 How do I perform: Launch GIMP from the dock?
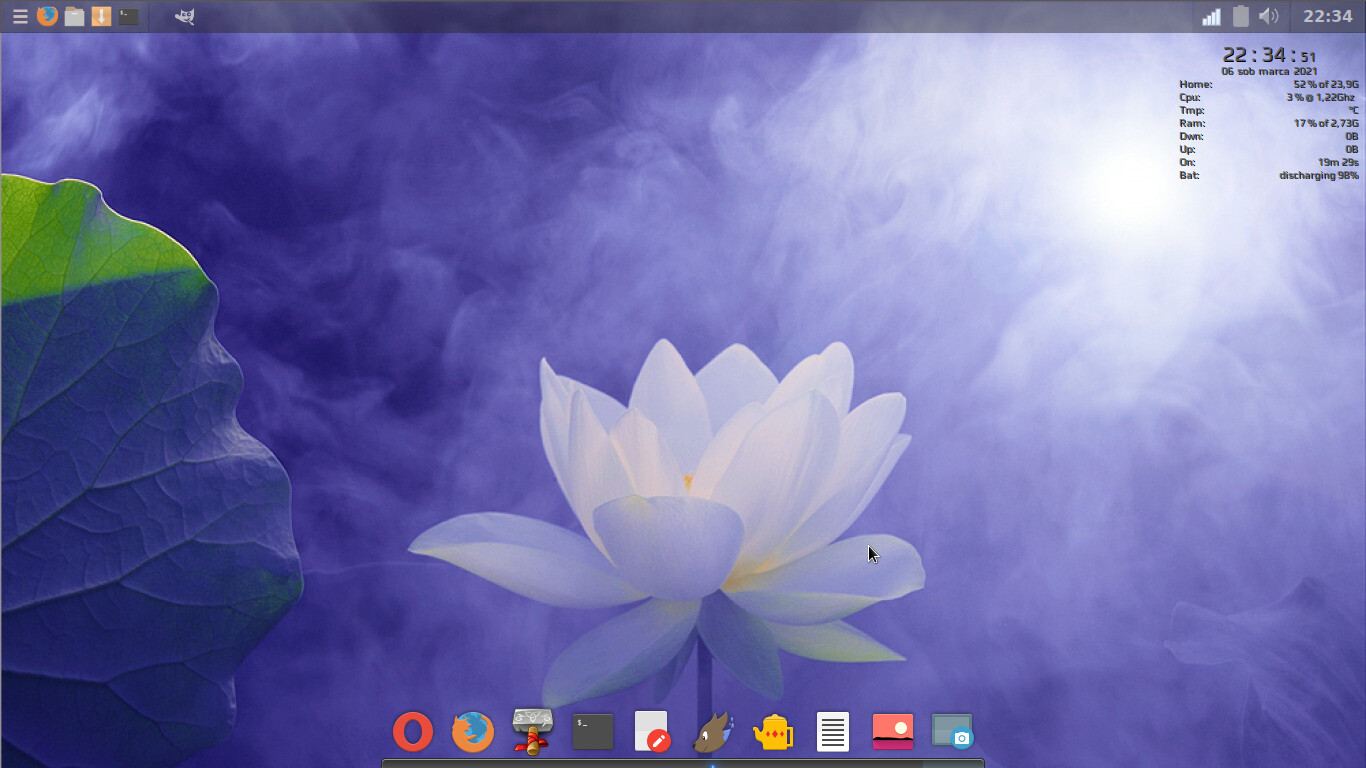coord(713,732)
